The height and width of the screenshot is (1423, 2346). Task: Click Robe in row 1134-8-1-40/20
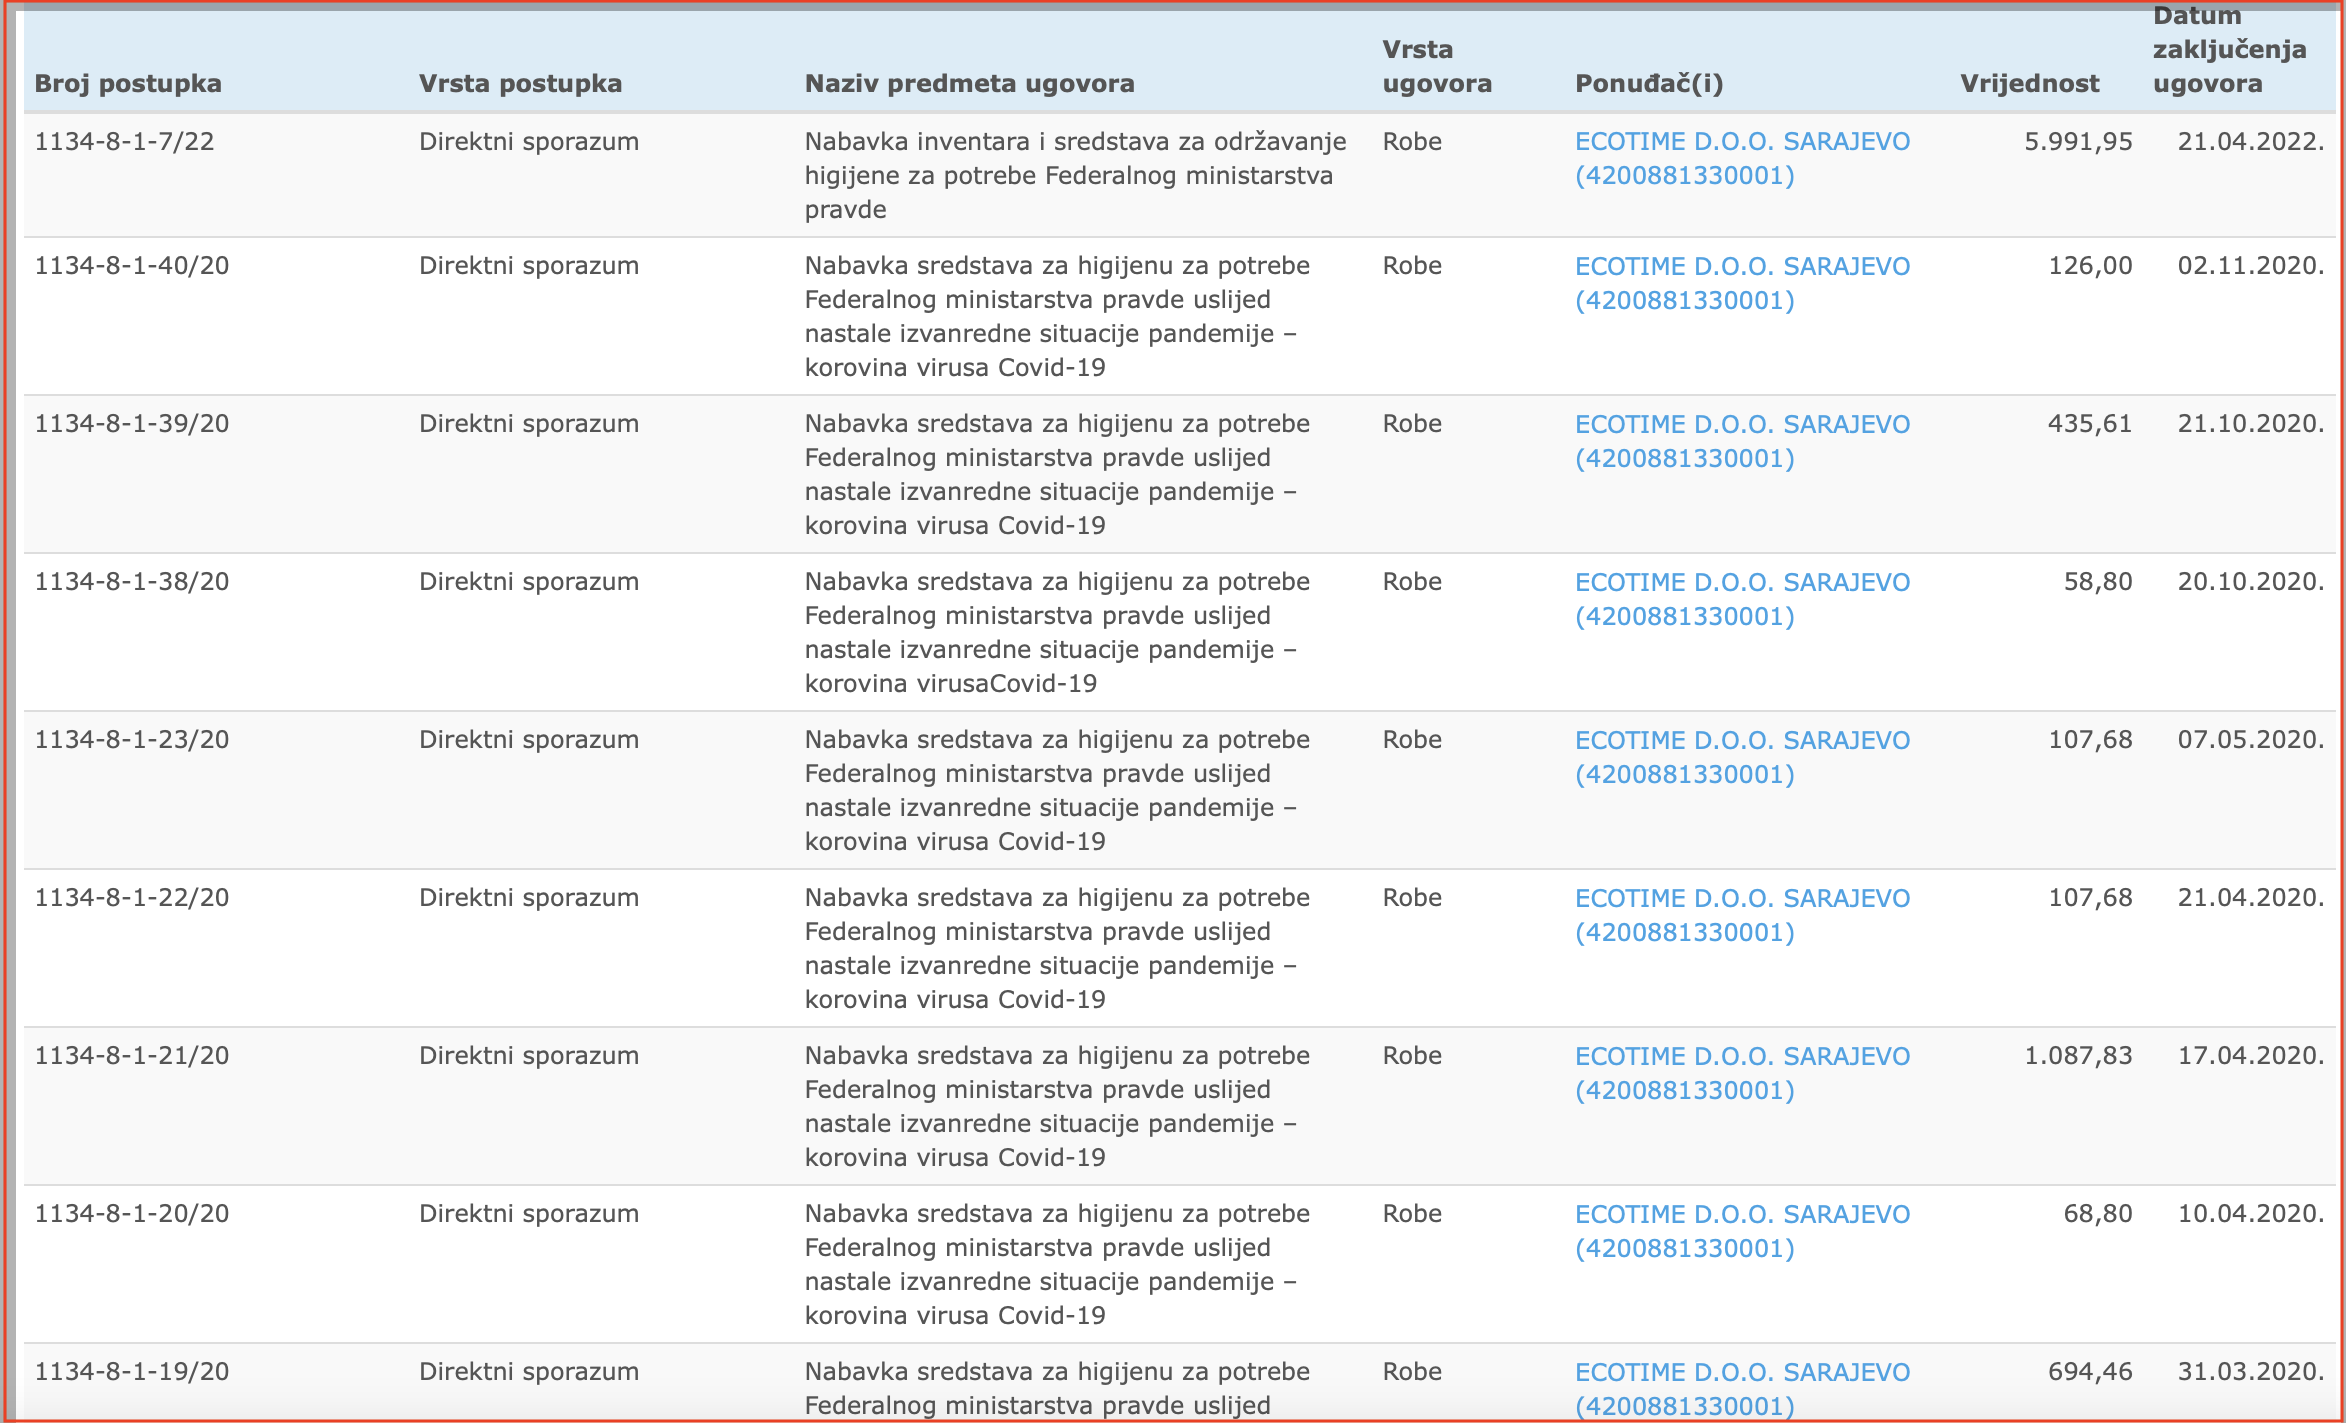[x=1412, y=267]
